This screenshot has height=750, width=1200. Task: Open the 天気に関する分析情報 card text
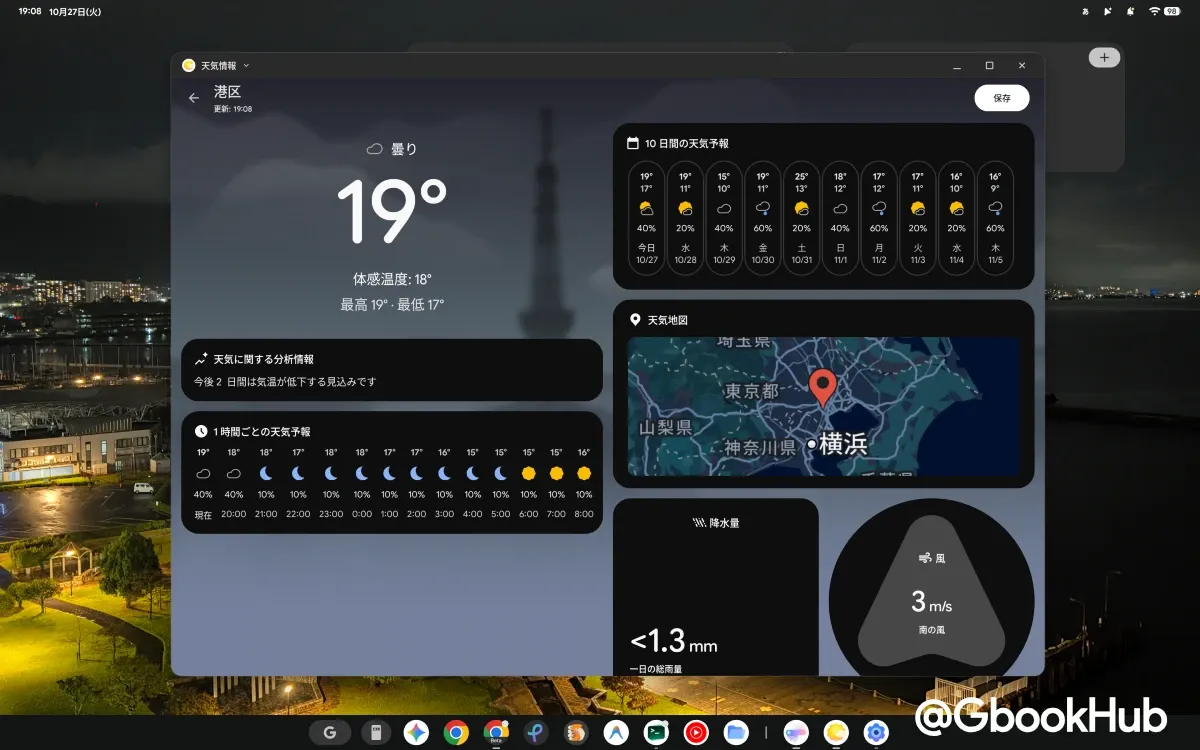coord(285,382)
